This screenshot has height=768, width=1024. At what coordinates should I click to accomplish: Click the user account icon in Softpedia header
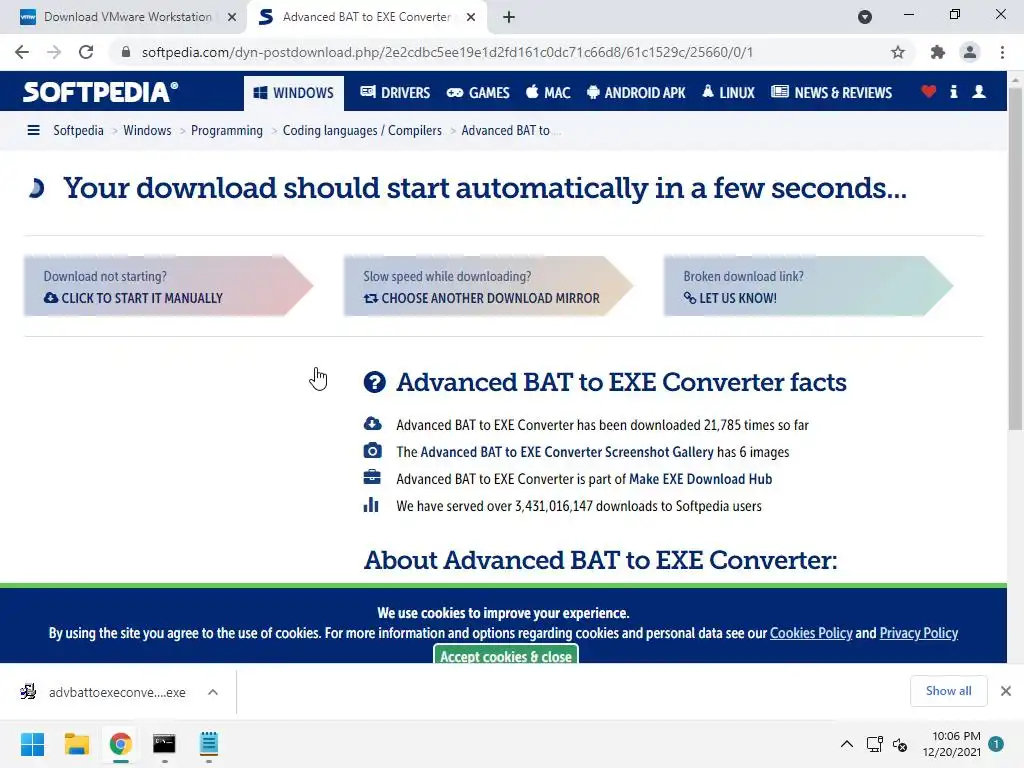click(x=978, y=91)
